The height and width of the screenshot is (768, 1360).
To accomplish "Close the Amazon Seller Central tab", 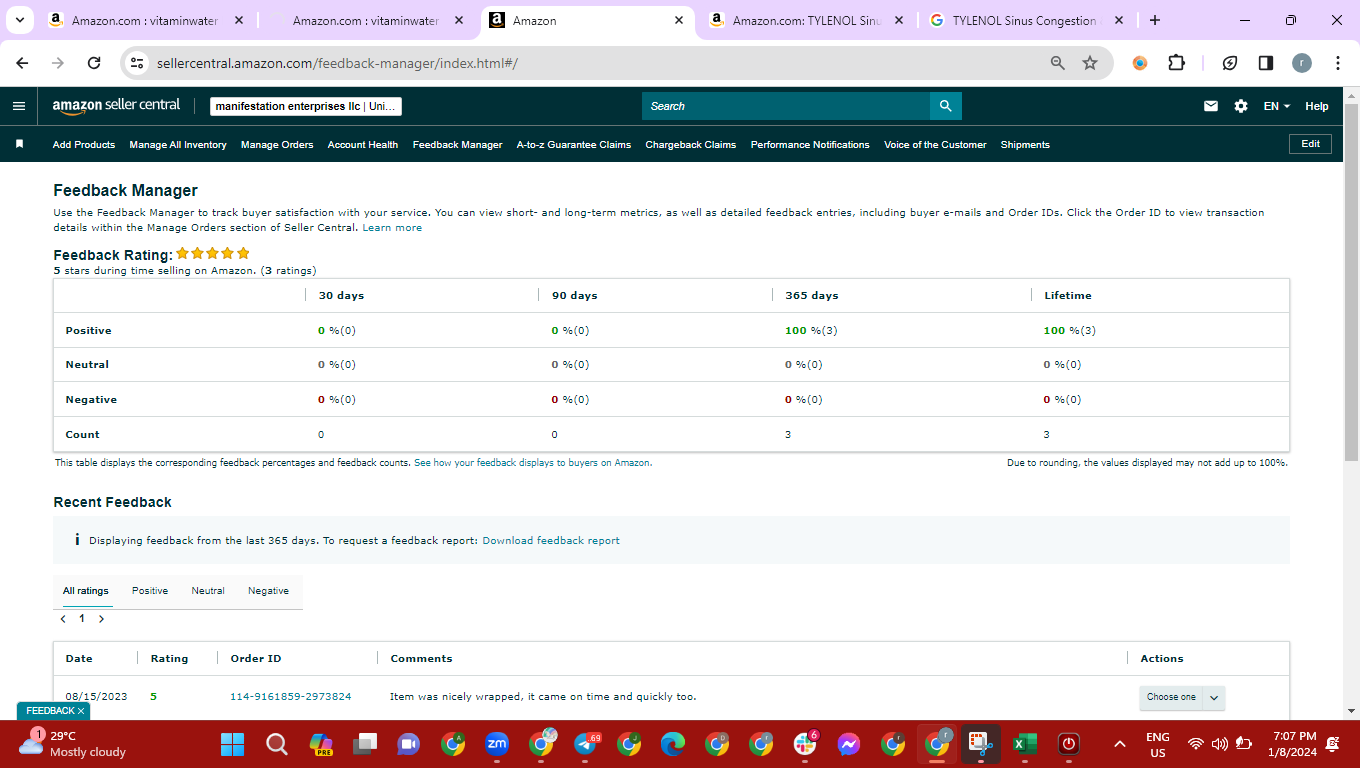I will tap(679, 20).
